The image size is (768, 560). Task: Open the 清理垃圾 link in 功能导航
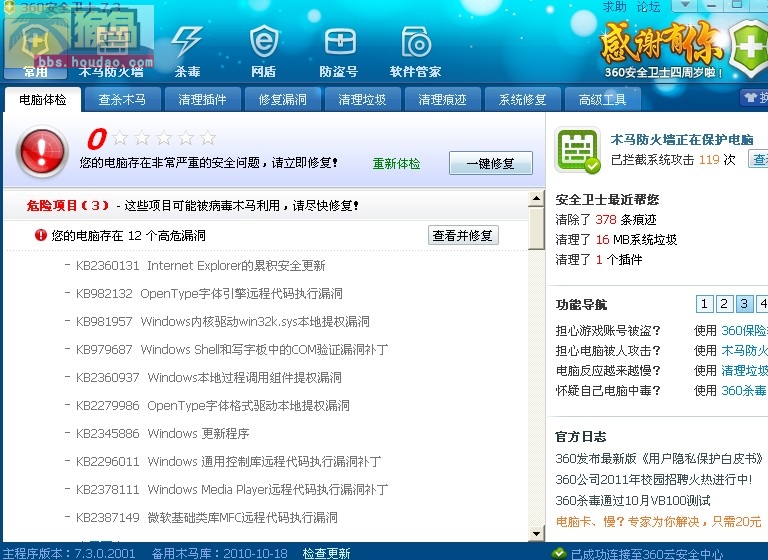pos(744,371)
